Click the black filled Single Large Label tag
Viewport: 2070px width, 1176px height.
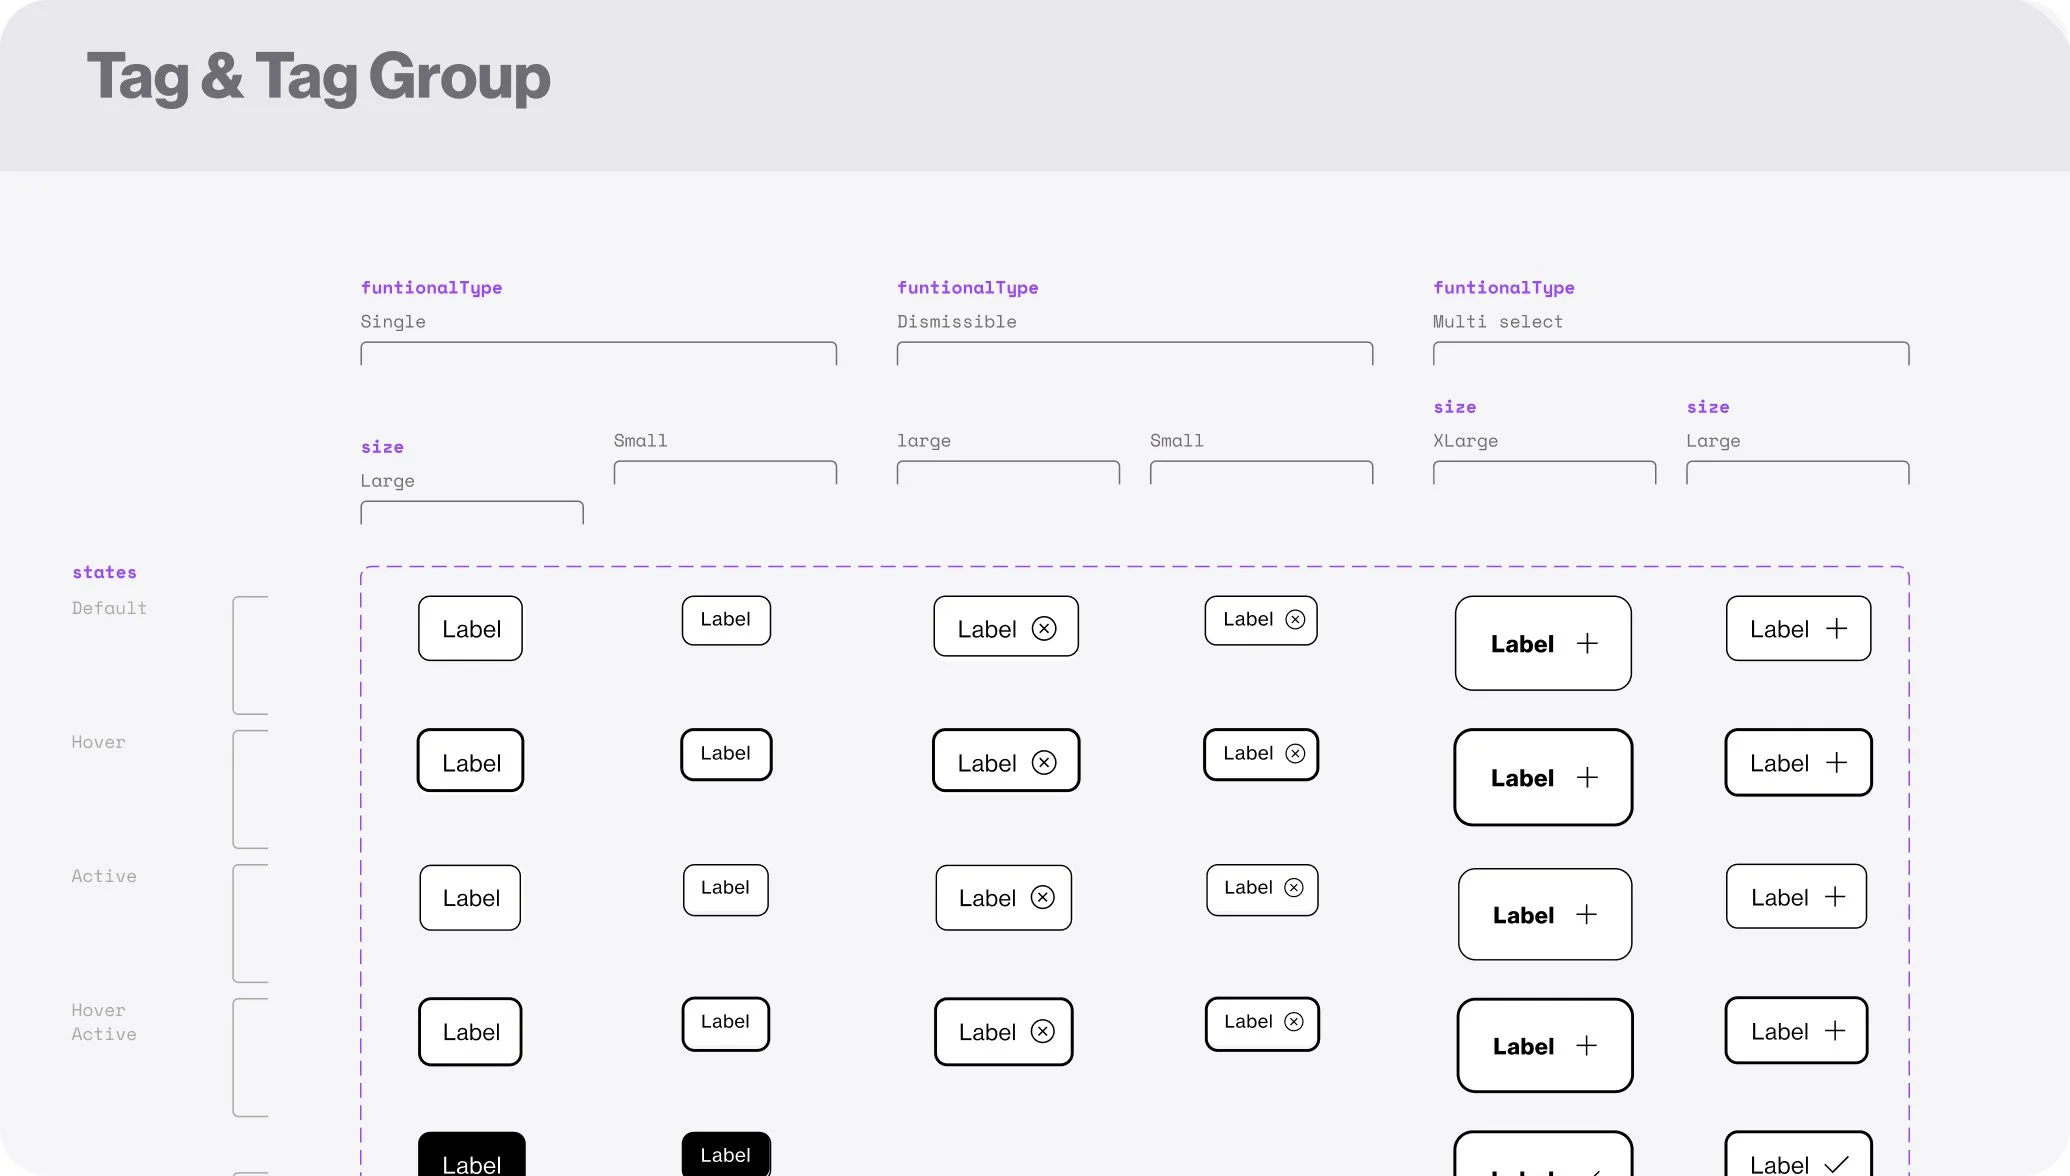[x=471, y=1156]
